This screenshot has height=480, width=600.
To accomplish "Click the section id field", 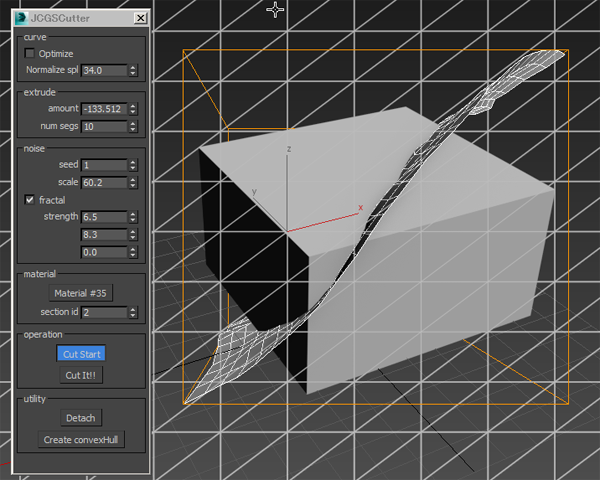I will (104, 313).
